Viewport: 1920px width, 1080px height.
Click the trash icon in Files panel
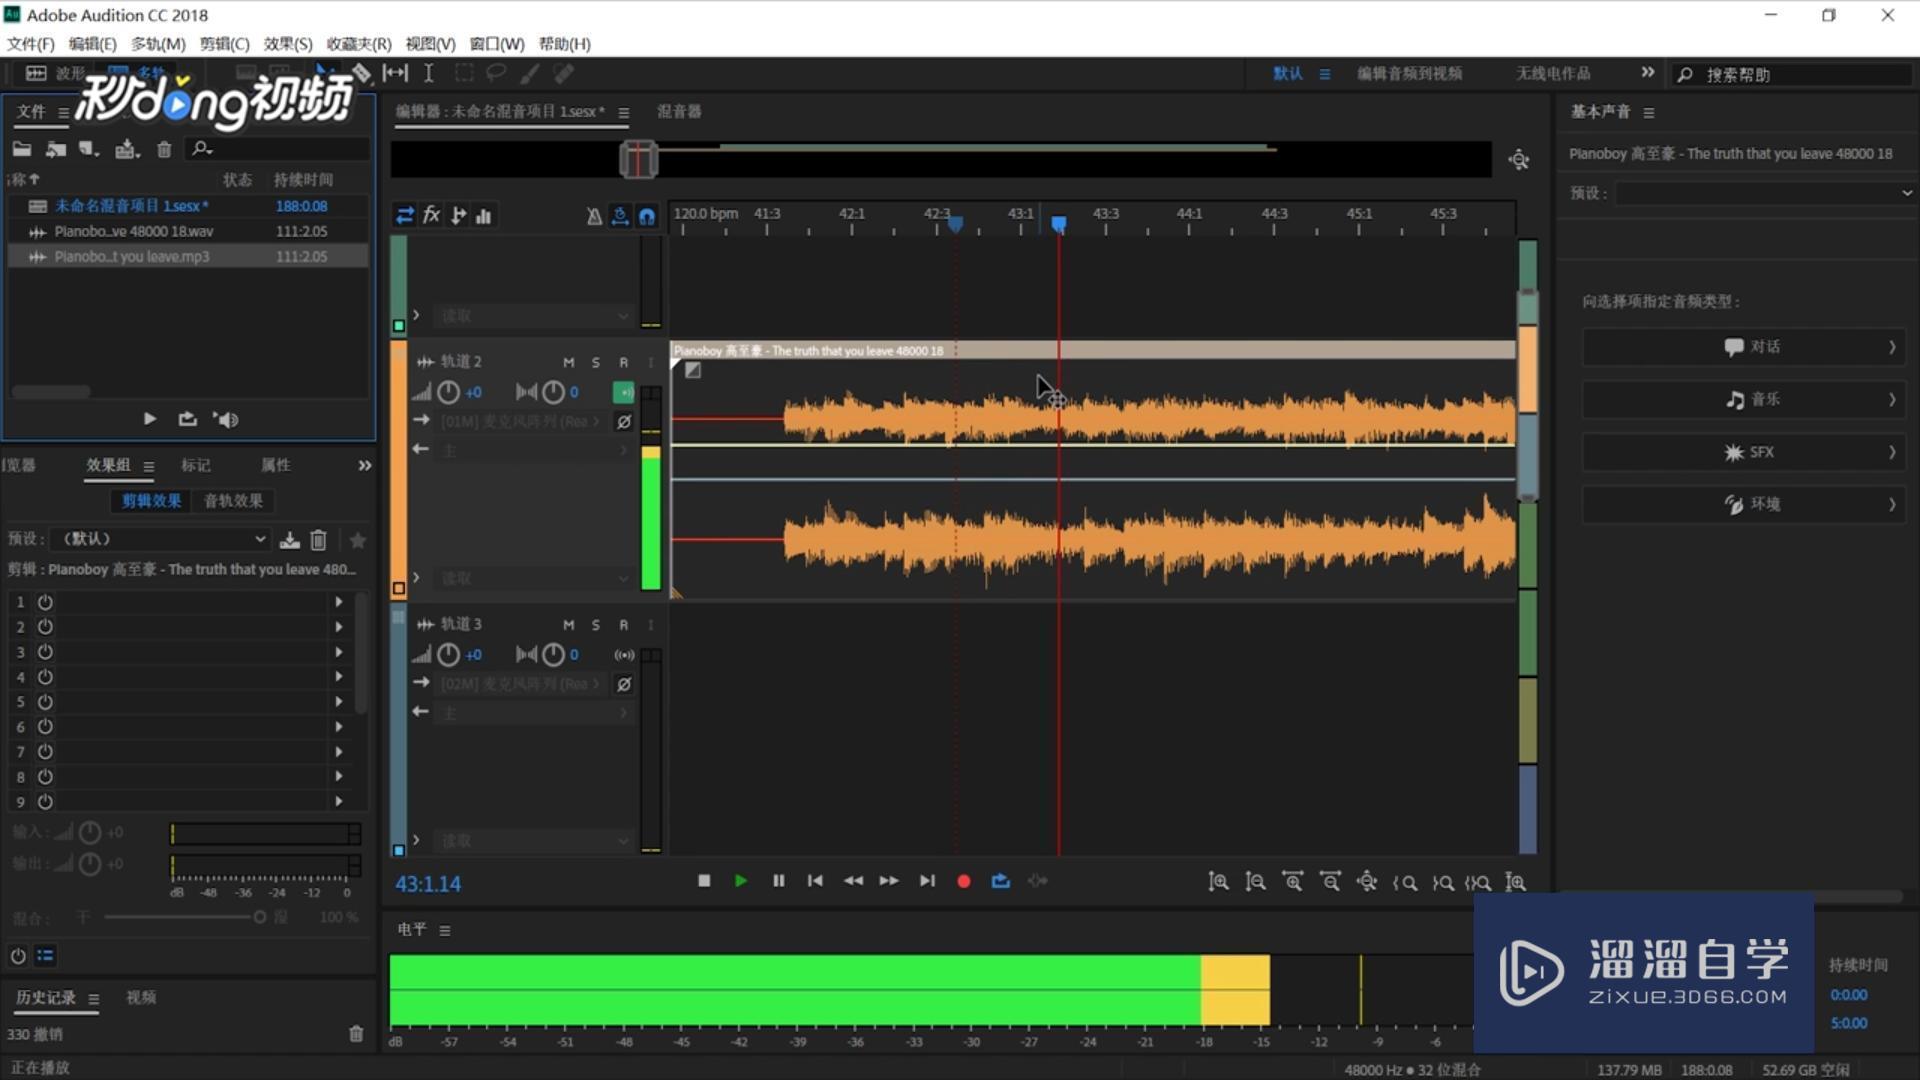(x=164, y=149)
